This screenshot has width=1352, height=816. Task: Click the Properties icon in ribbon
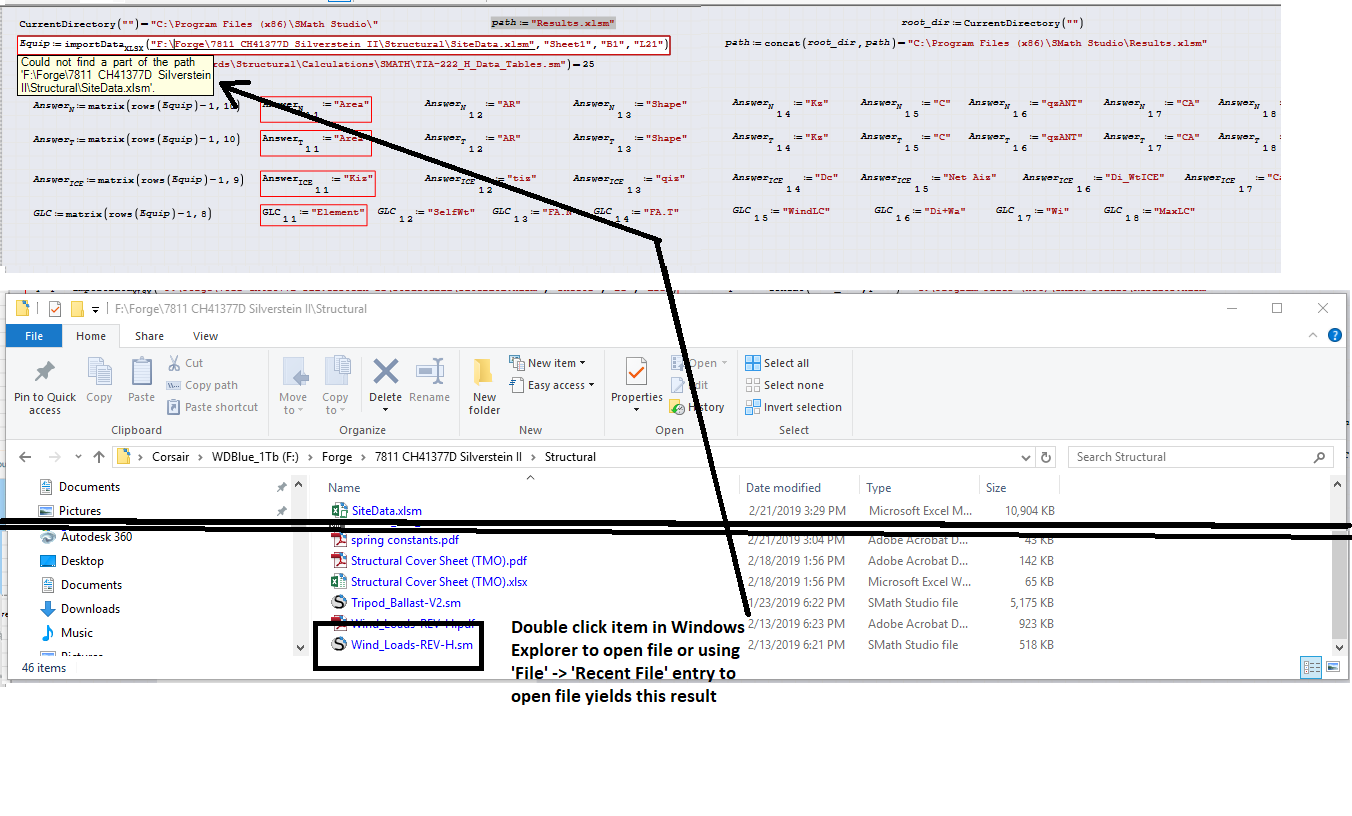(x=637, y=373)
